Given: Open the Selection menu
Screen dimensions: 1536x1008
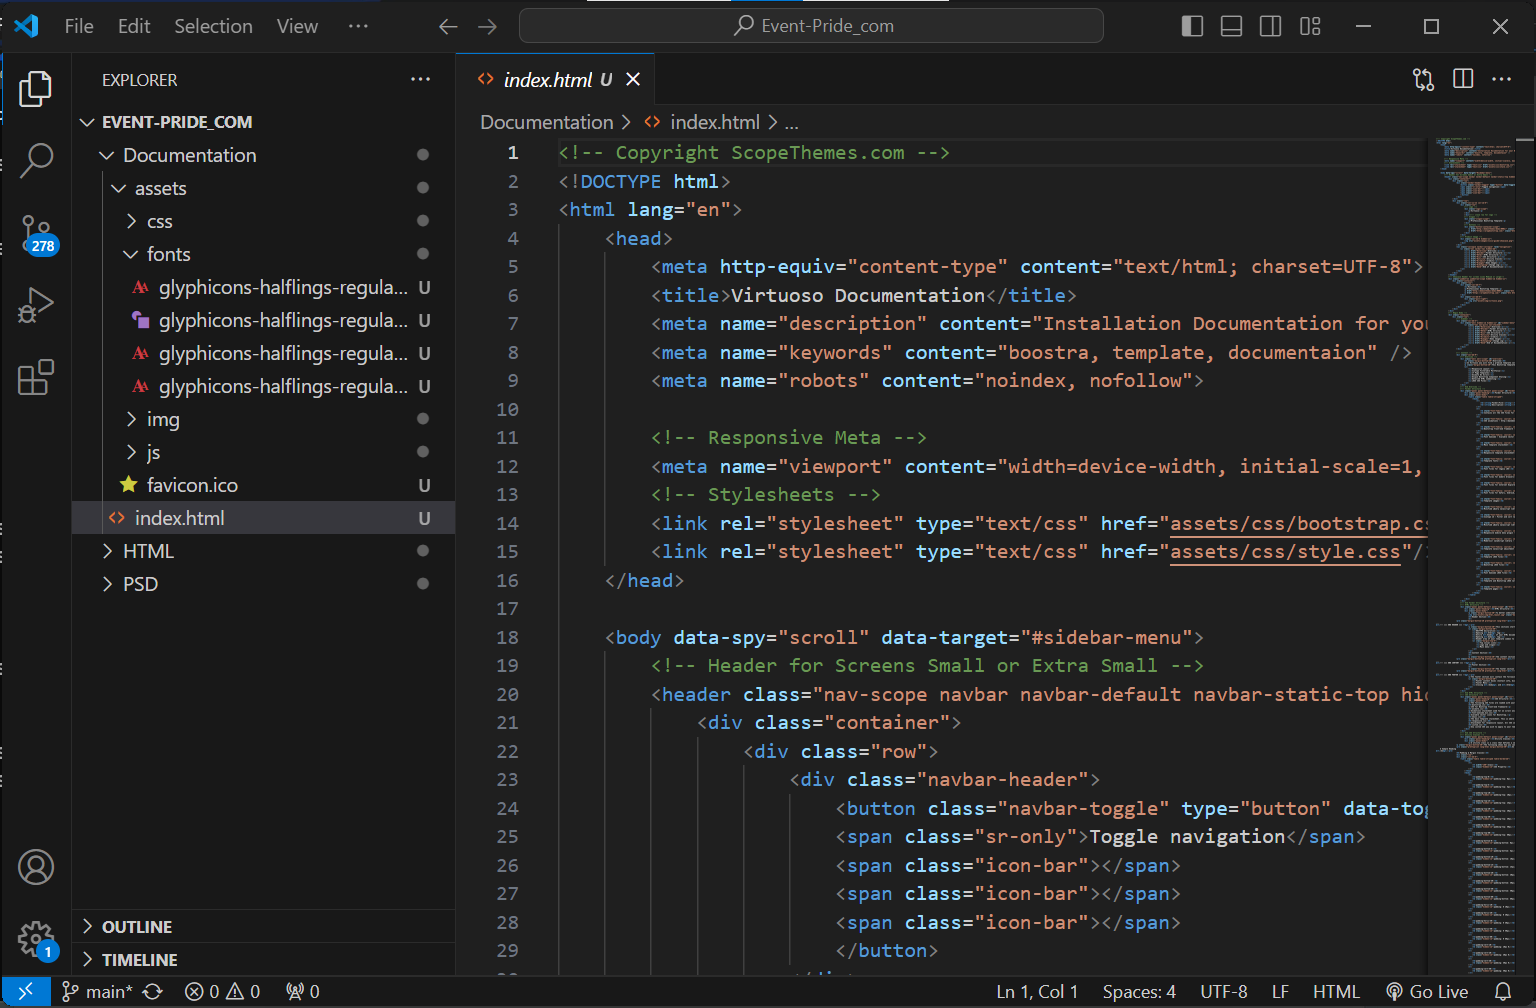Looking at the screenshot, I should pyautogui.click(x=213, y=26).
